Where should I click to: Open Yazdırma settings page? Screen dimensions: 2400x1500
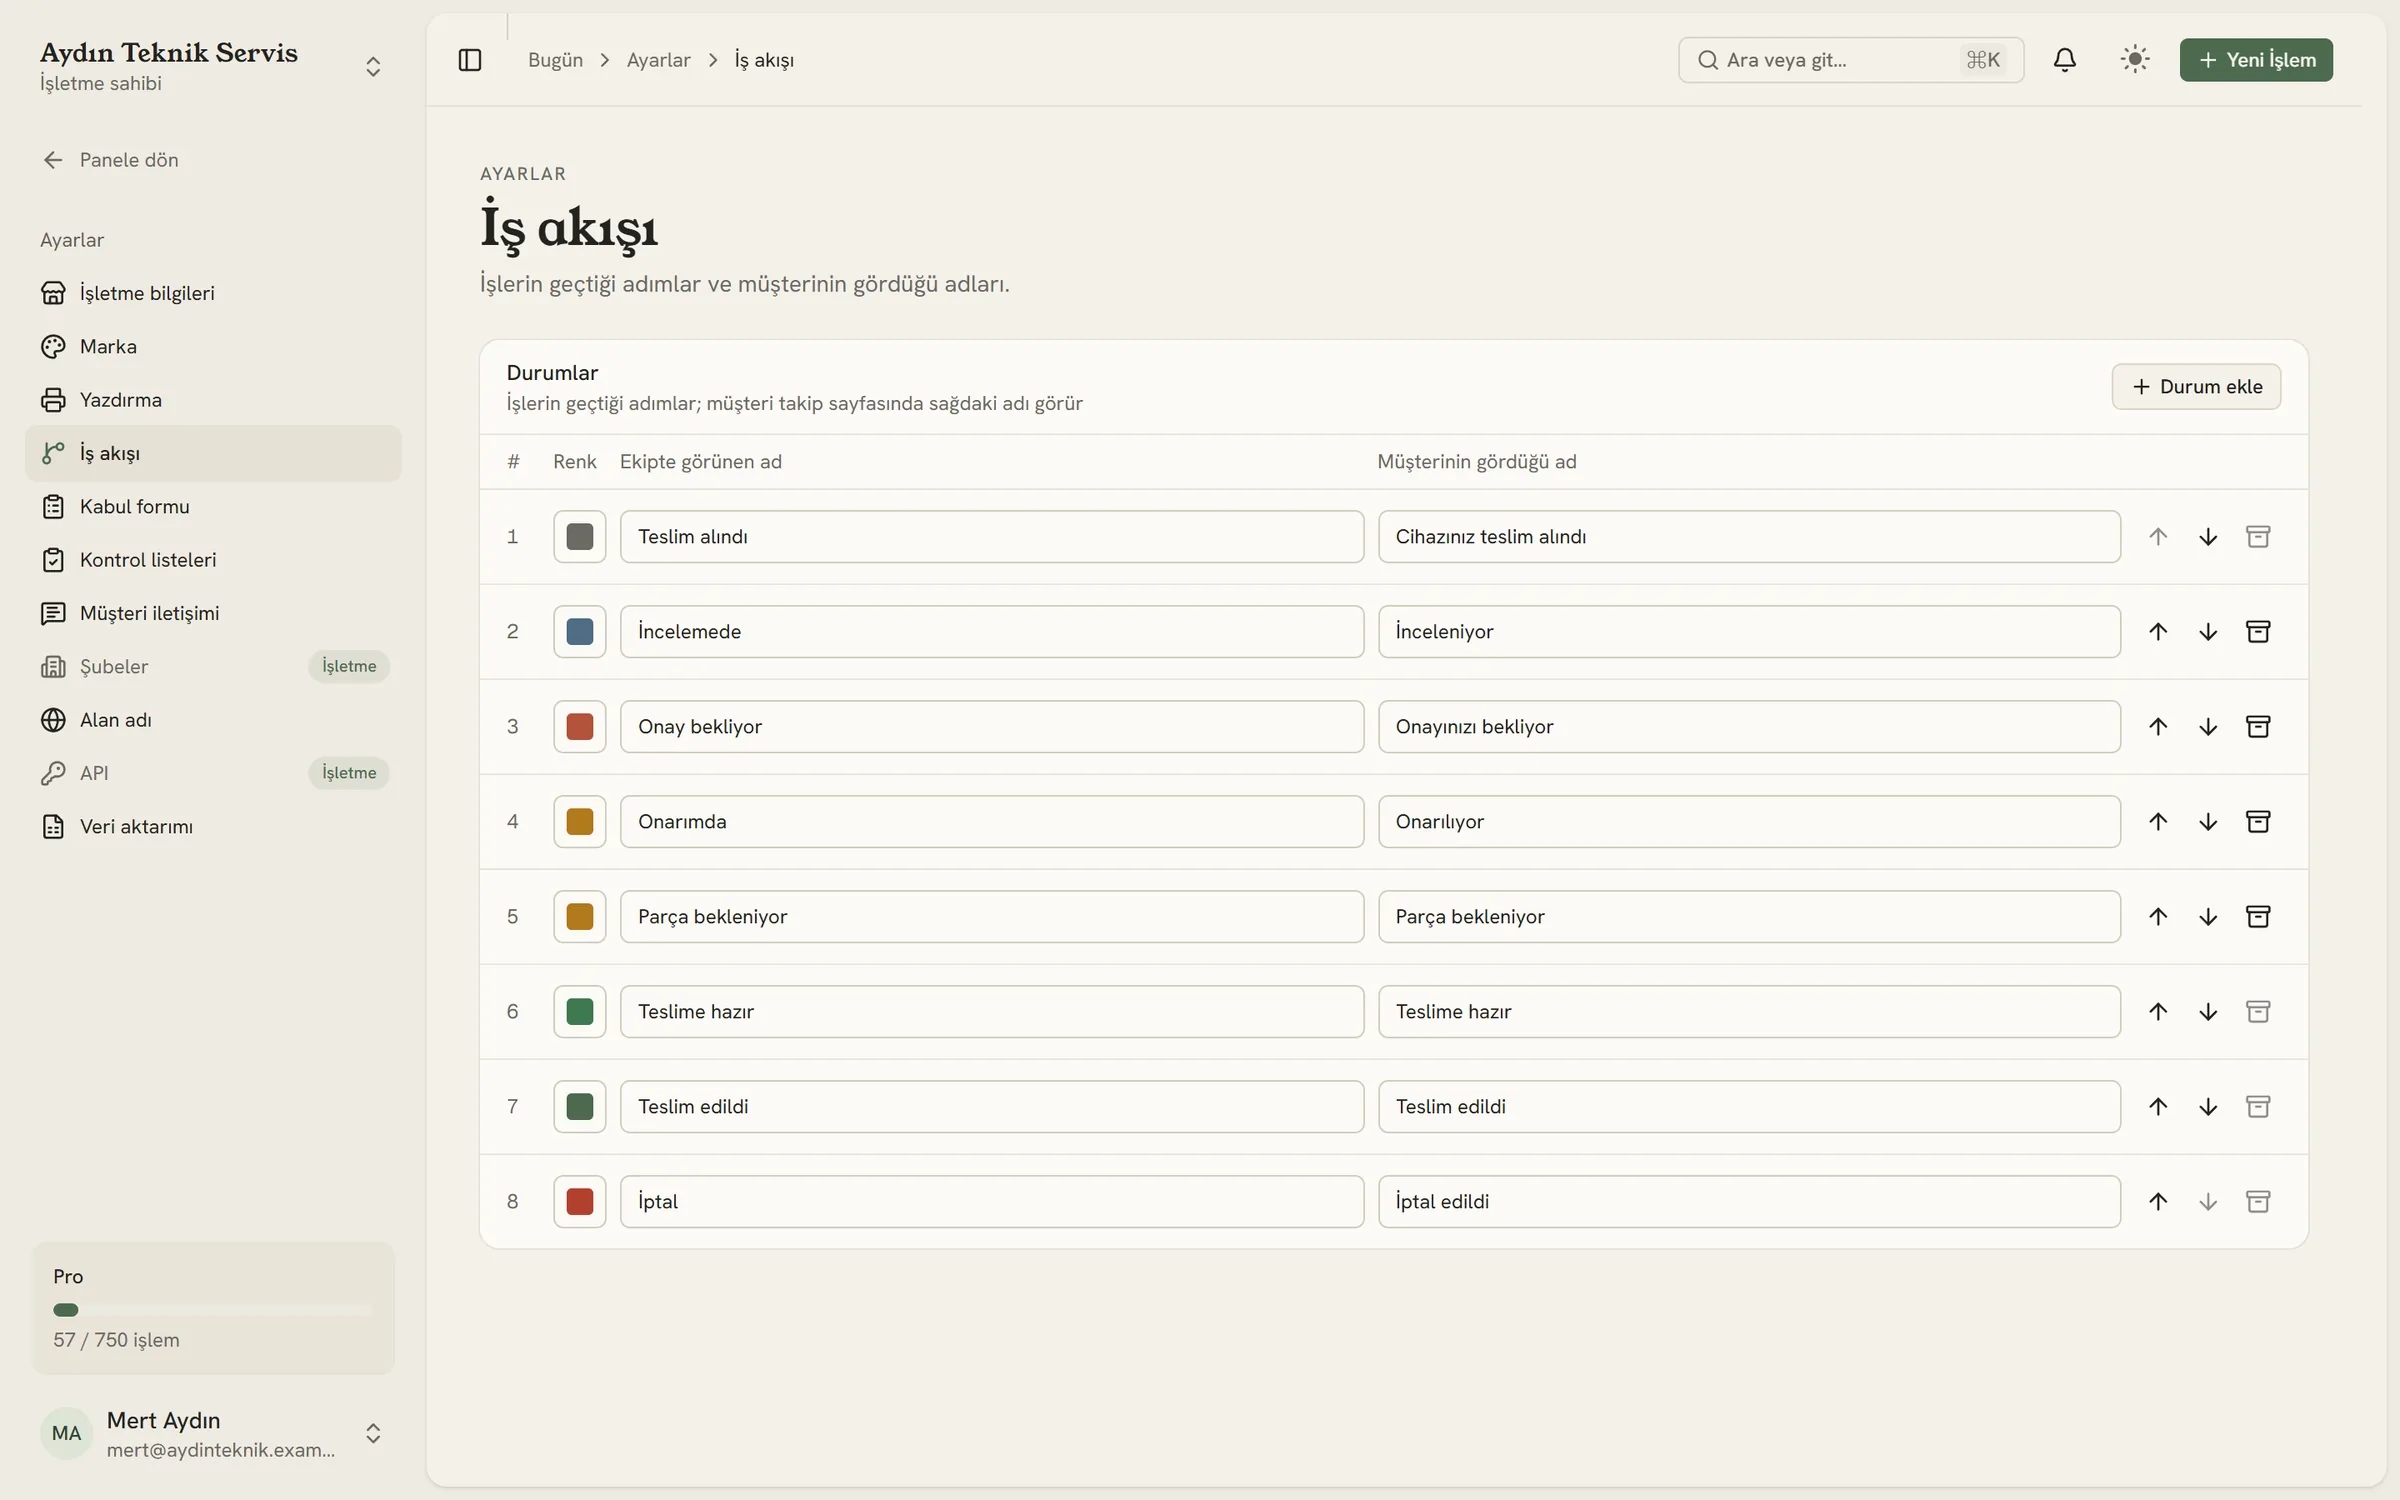[x=213, y=400]
